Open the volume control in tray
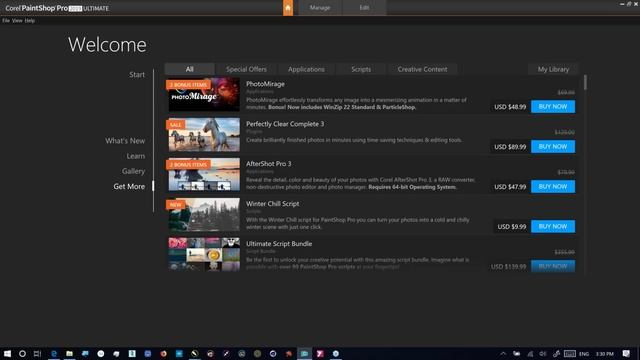Image resolution: width=640 pixels, height=360 pixels. pos(543,354)
